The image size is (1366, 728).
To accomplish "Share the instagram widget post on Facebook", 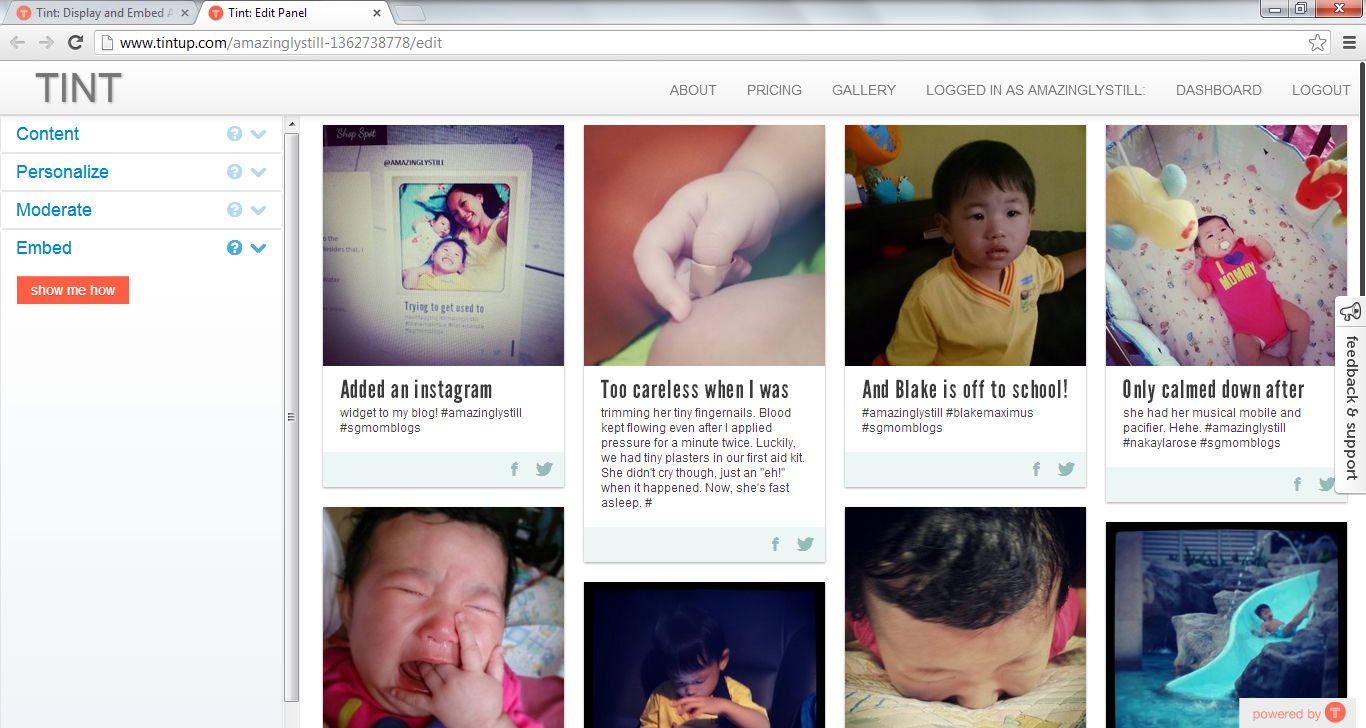I will pyautogui.click(x=514, y=469).
